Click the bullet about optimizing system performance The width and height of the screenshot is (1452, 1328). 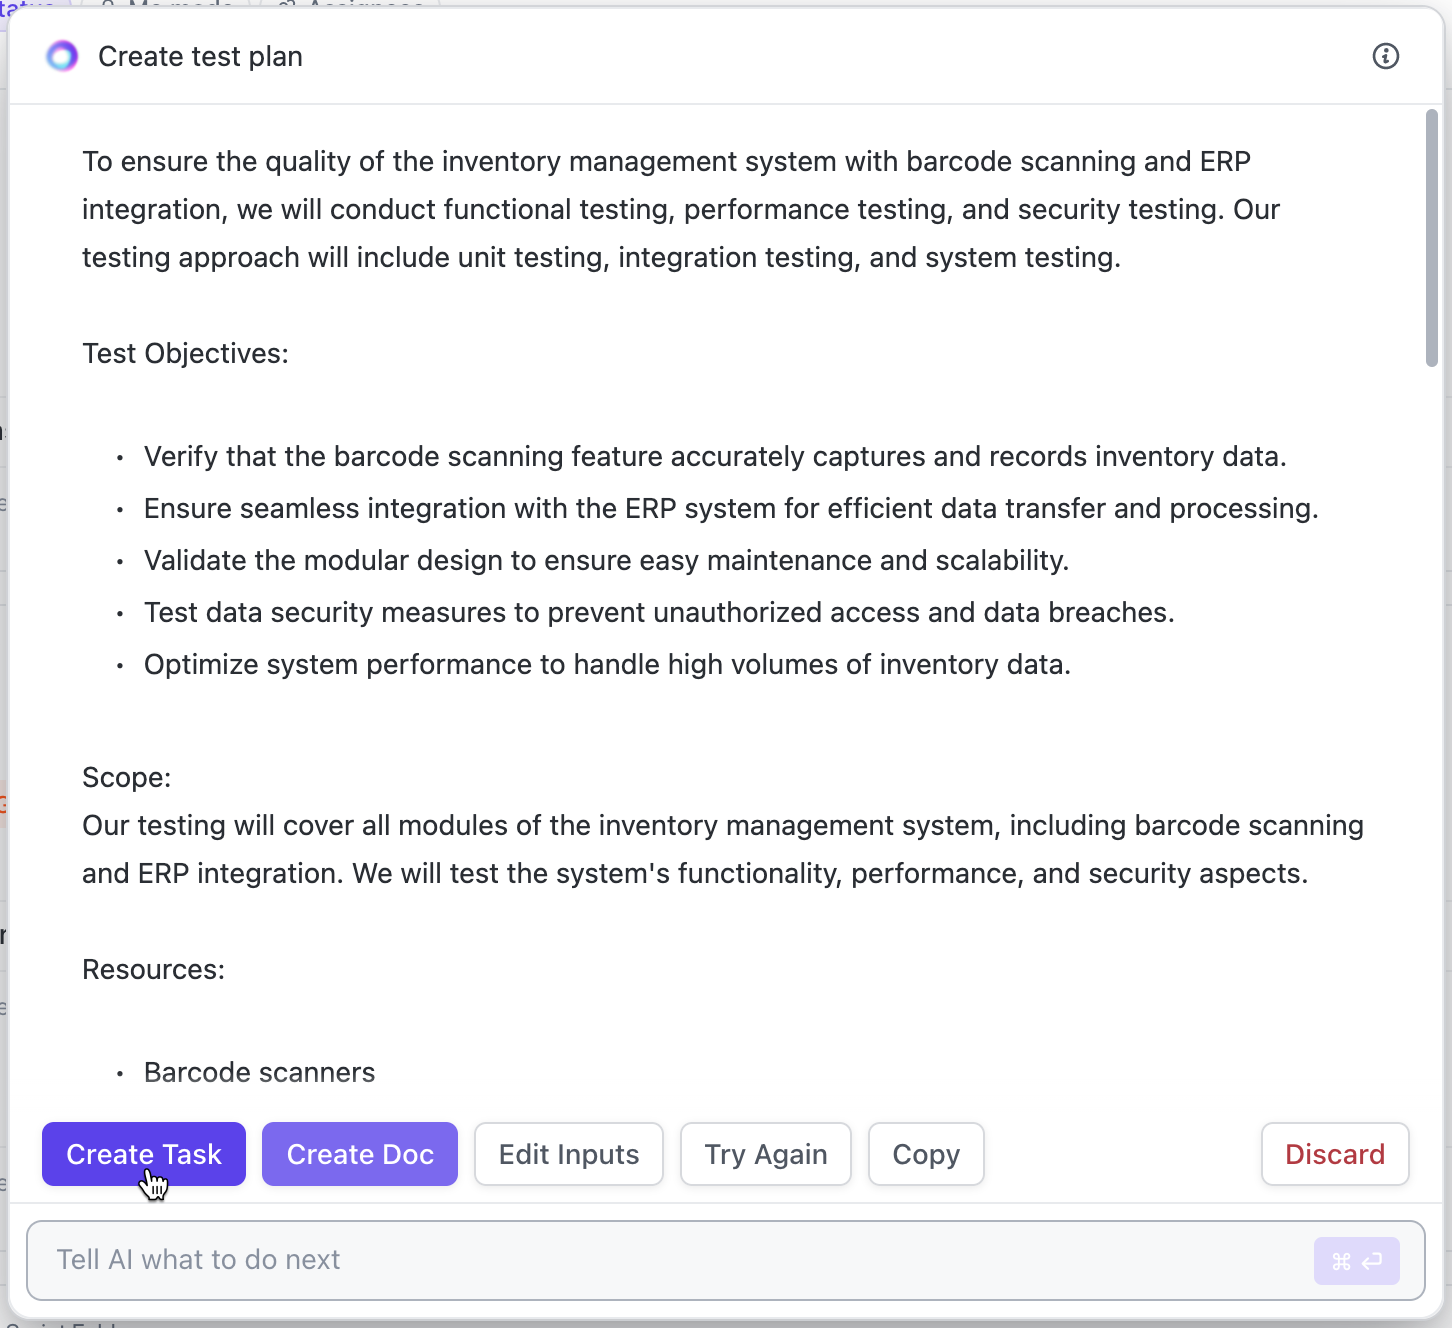click(607, 665)
